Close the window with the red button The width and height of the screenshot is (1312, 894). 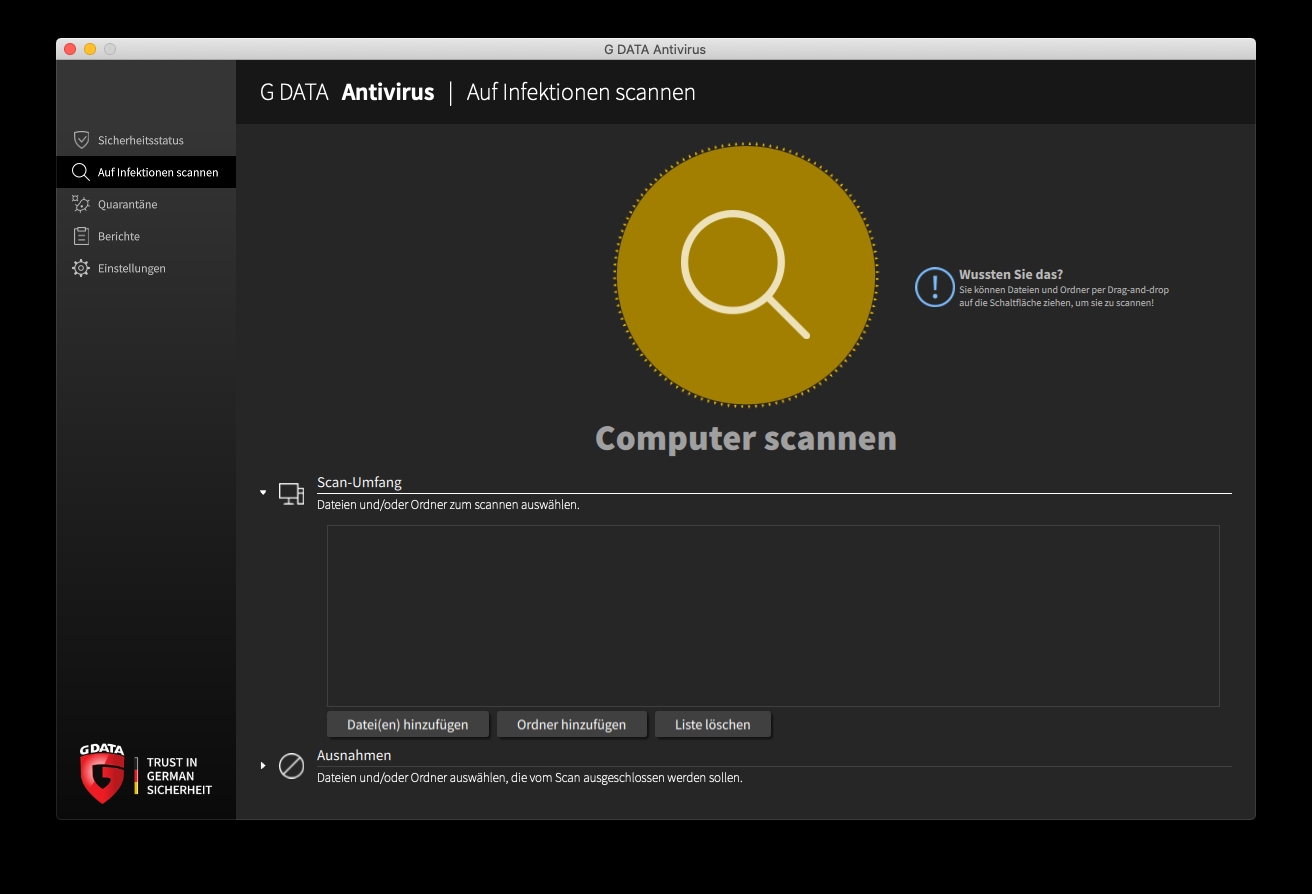pos(70,49)
